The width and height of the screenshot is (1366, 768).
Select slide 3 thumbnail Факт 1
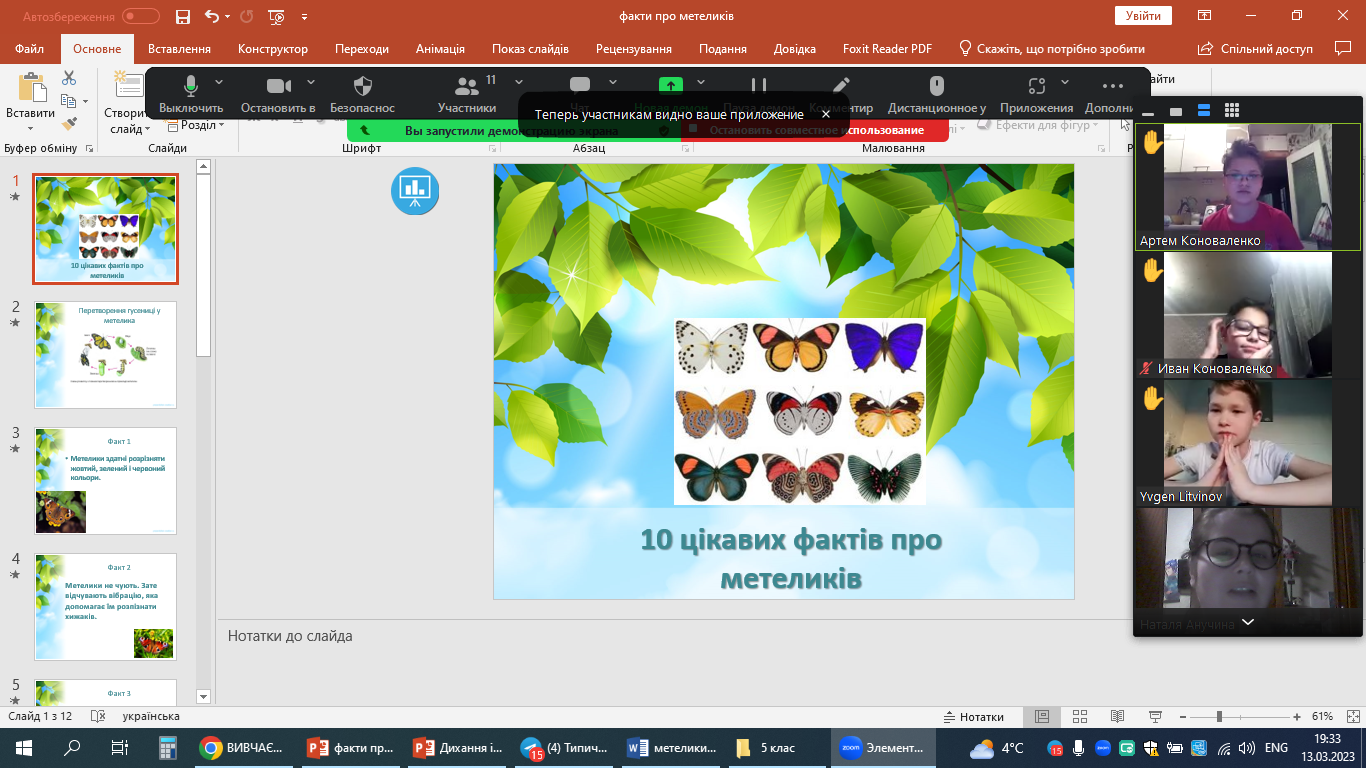tap(106, 481)
